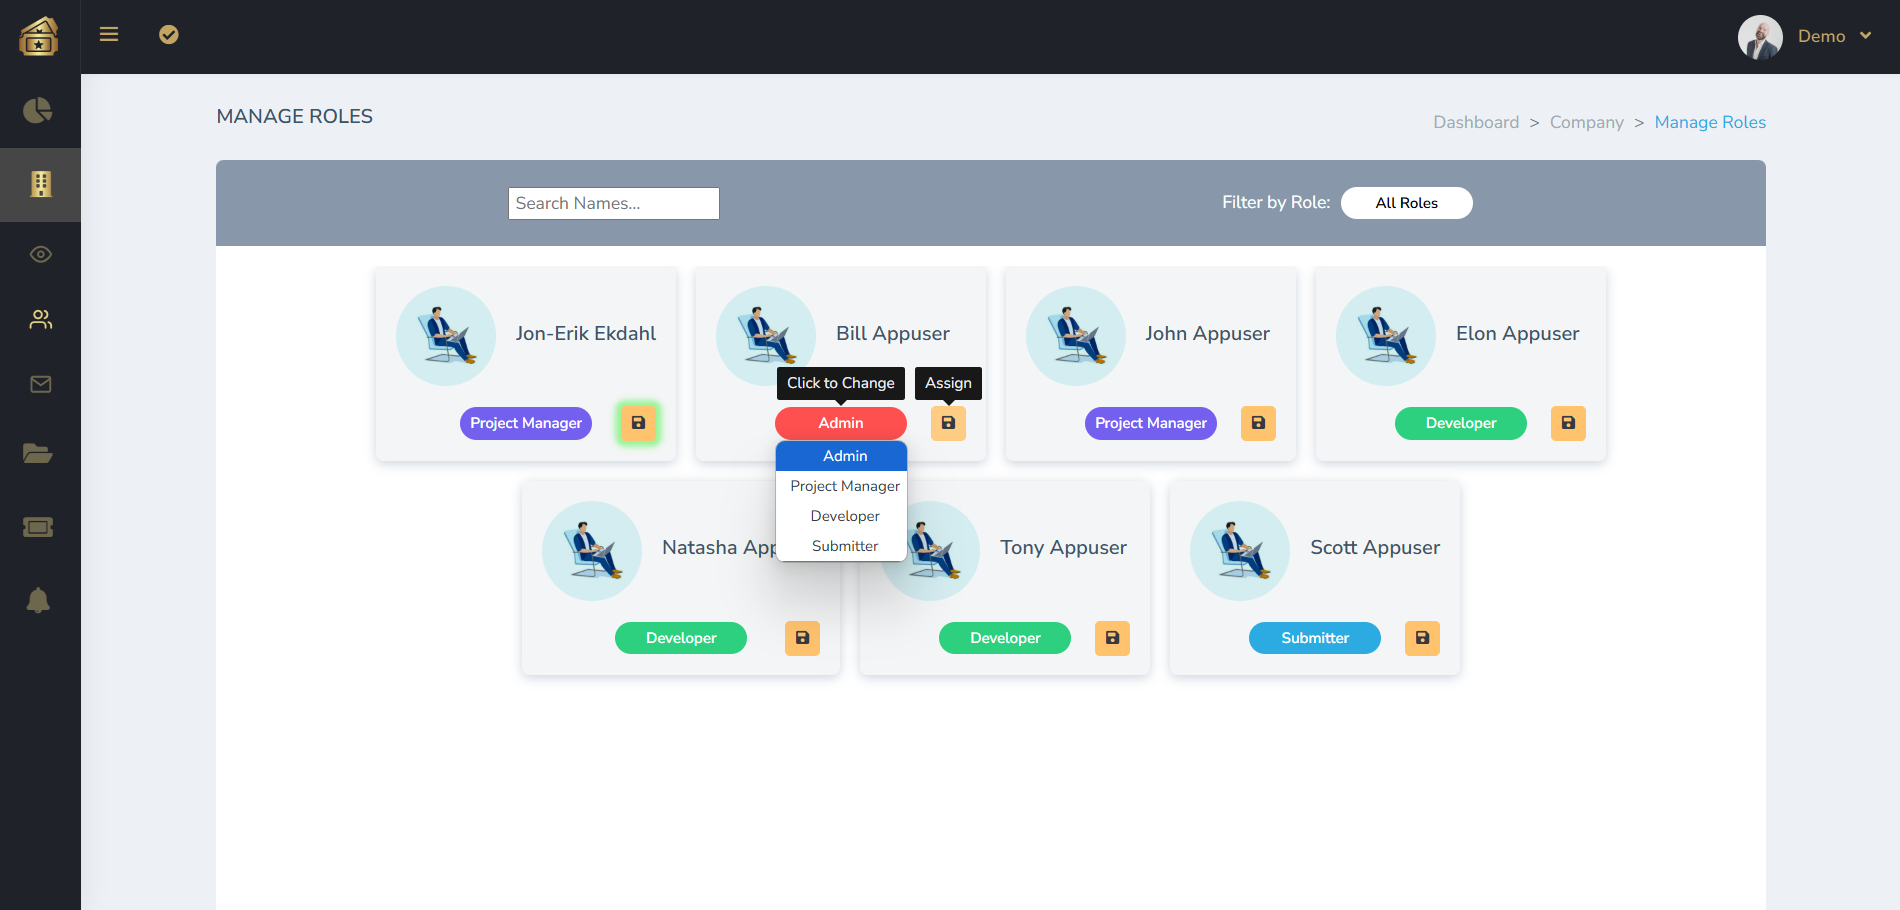
Task: Select Project Manager in the open role list
Action: click(x=842, y=486)
